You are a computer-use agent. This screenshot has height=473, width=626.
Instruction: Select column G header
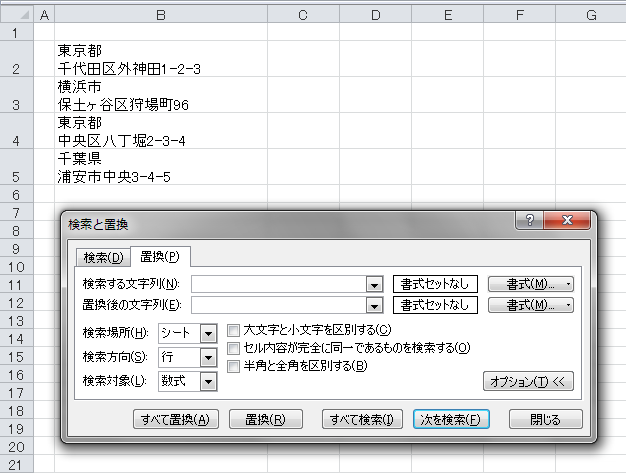click(591, 15)
